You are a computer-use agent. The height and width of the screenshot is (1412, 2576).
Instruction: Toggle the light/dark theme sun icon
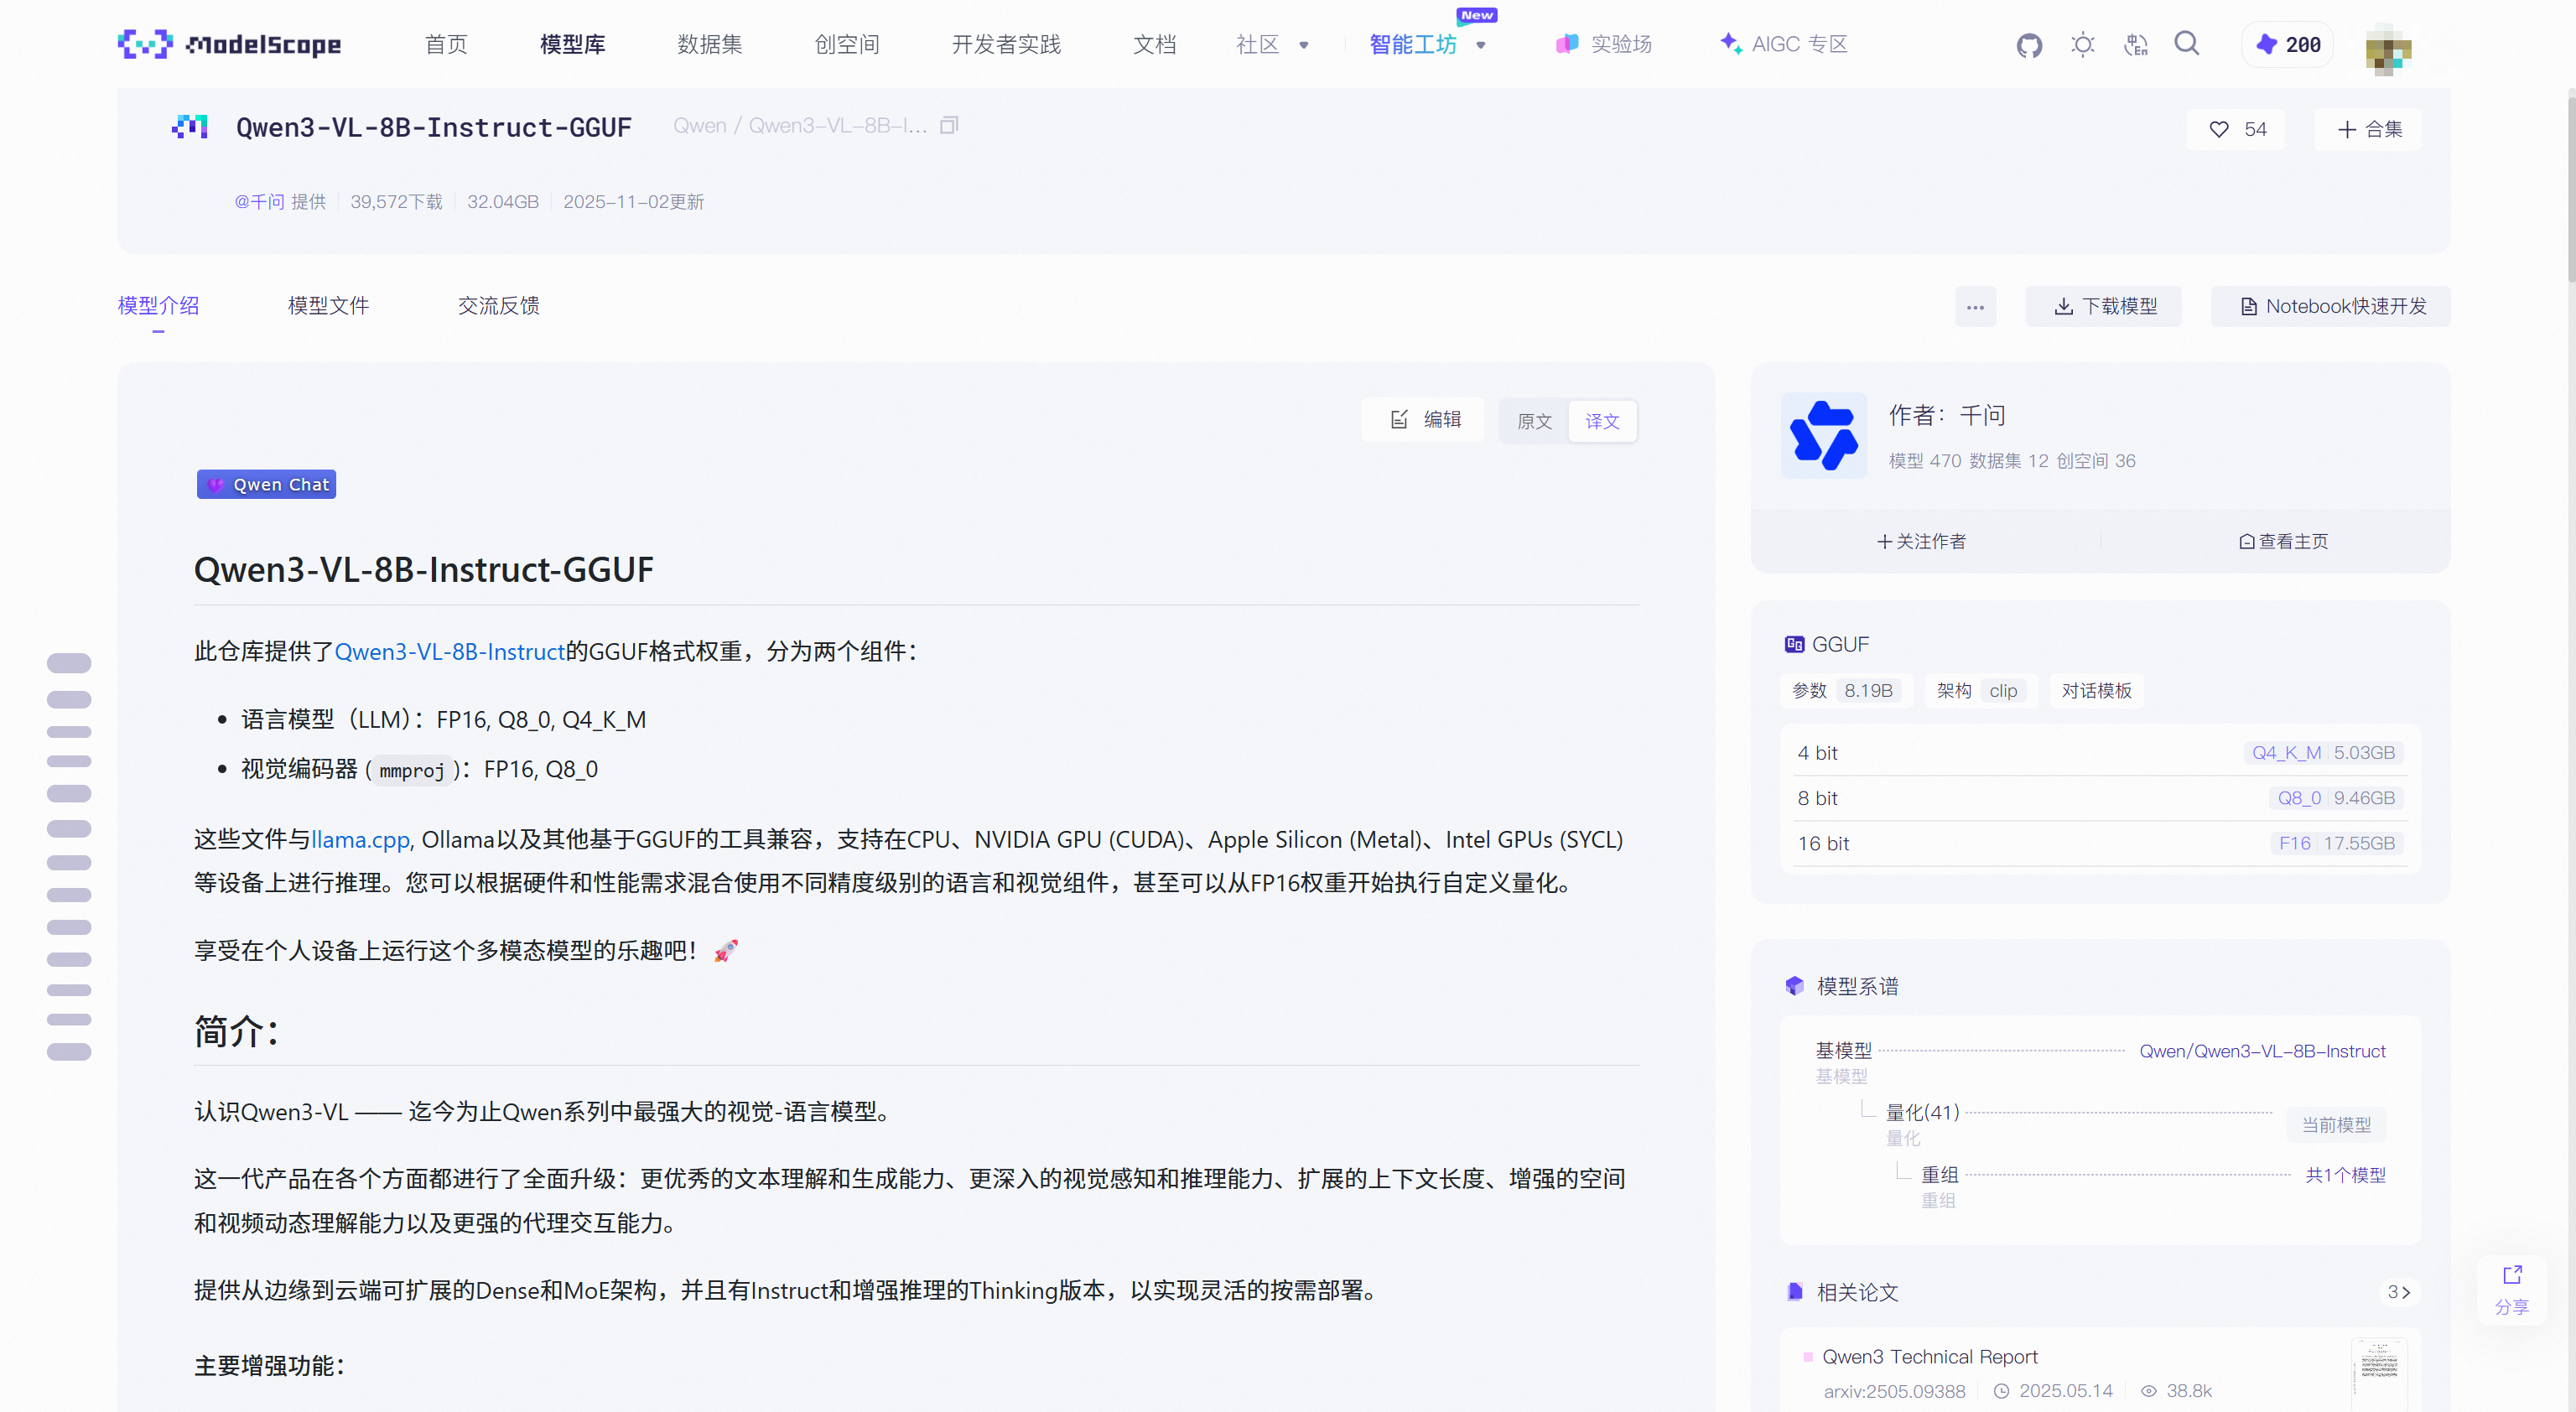(x=2083, y=45)
